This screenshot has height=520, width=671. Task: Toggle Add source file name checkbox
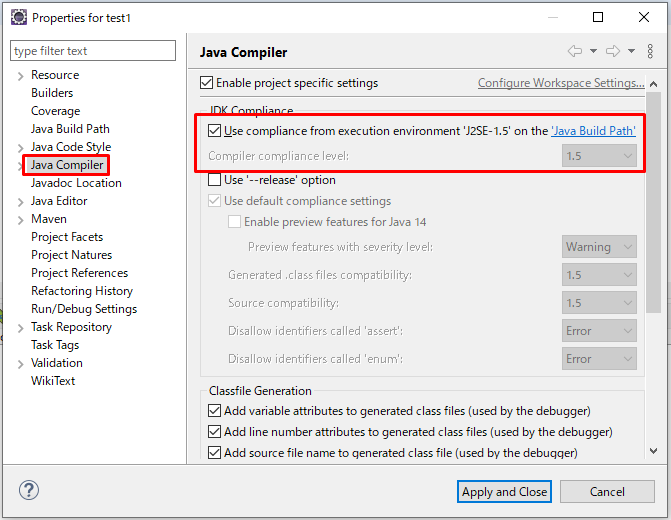(214, 452)
